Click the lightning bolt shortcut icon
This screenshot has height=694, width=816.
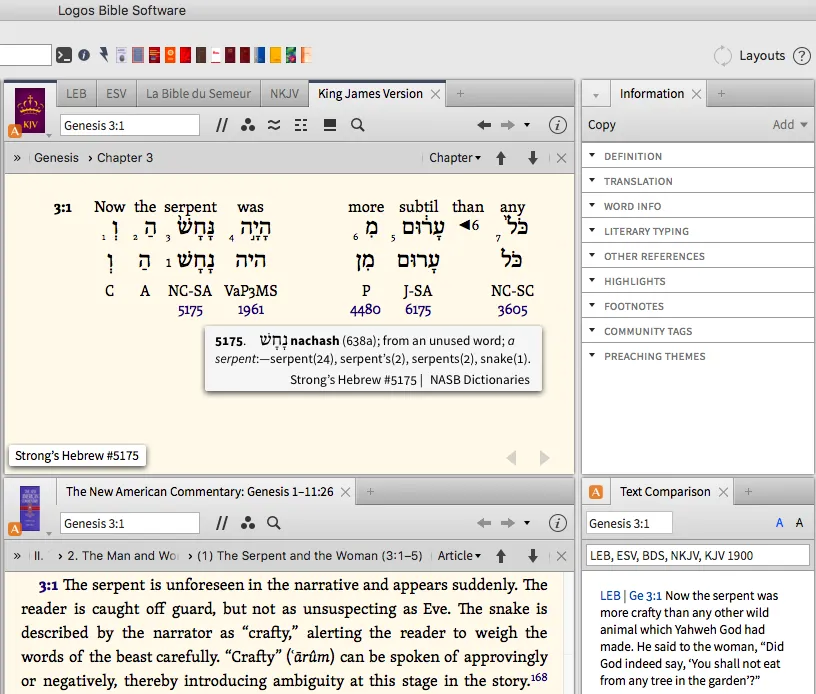point(104,54)
